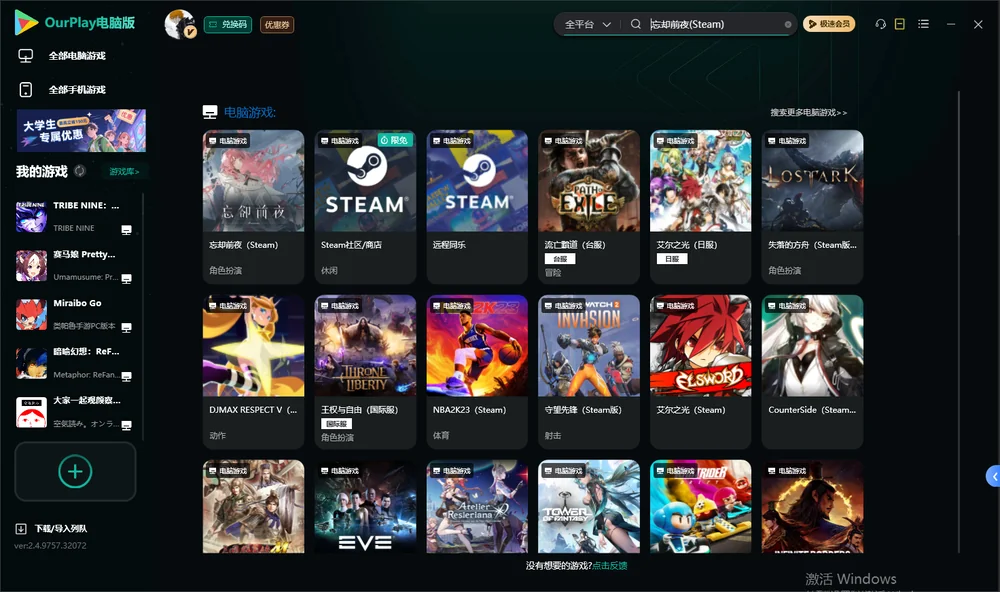Open 赛马娘 Pretty Derby in my games

pos(74,266)
